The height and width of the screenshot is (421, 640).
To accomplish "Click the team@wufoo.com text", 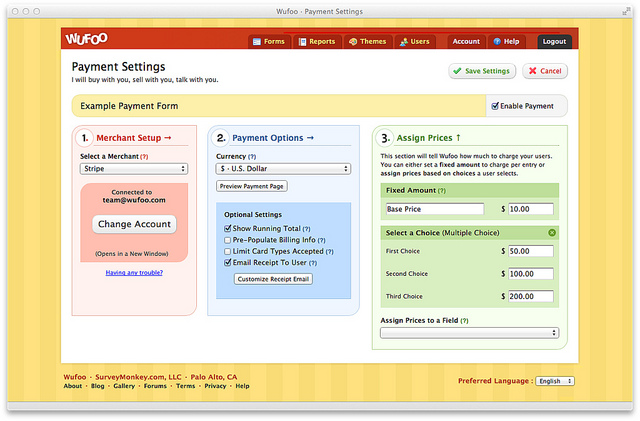I will (134, 200).
